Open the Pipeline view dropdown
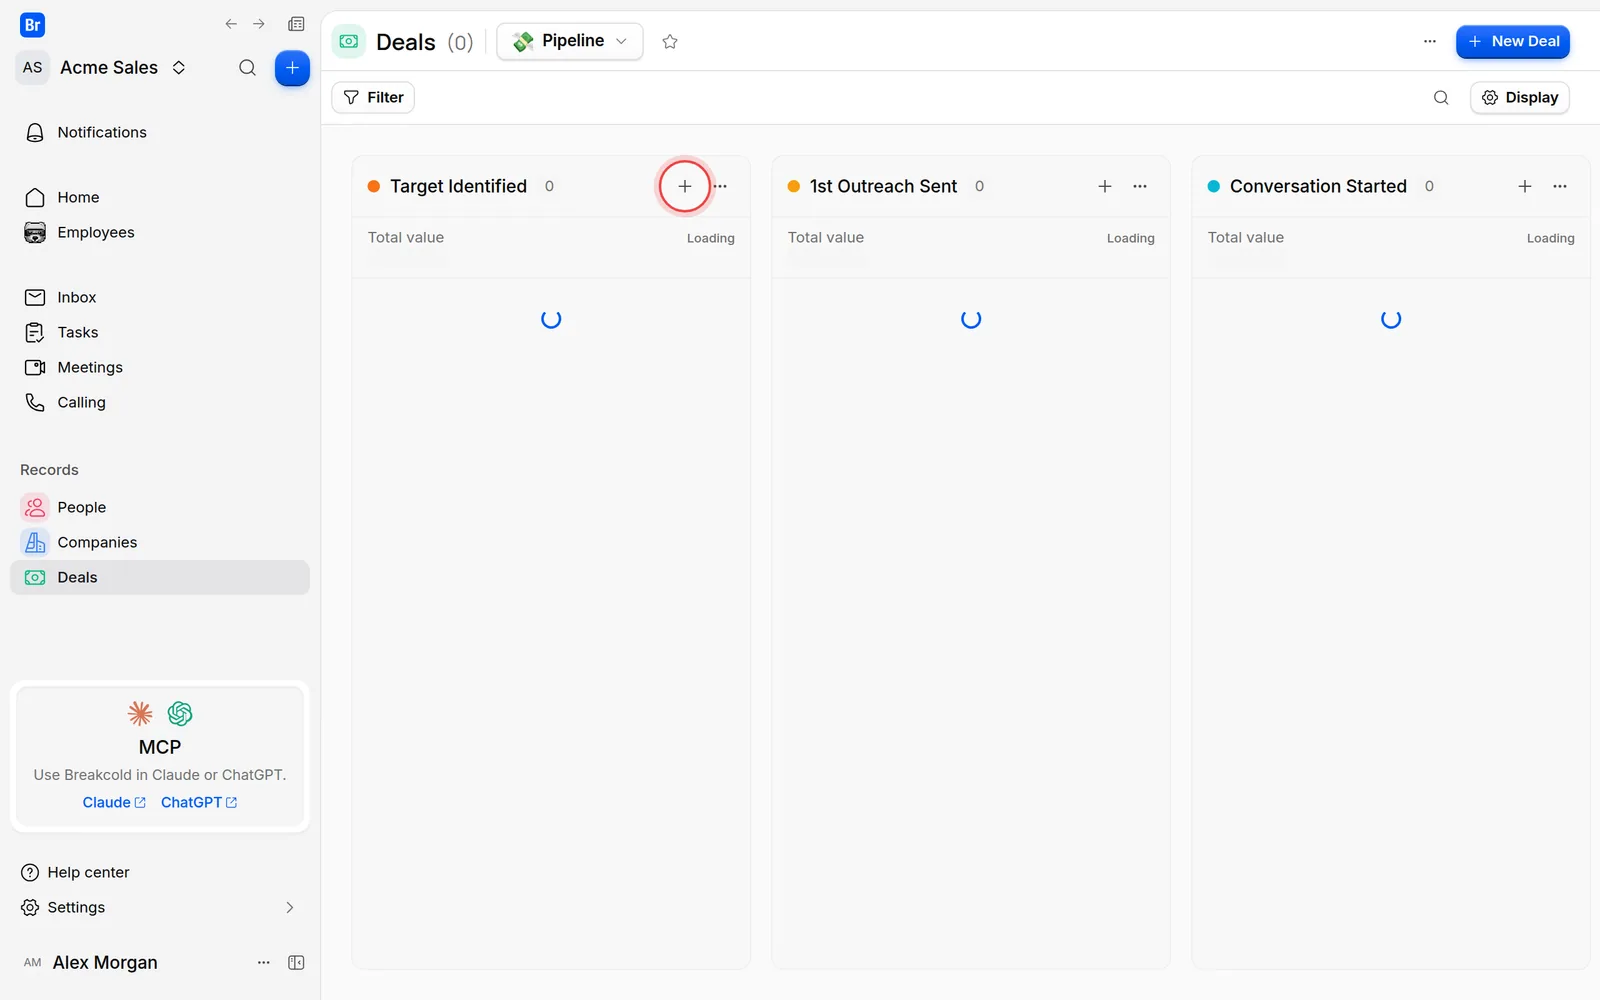The width and height of the screenshot is (1600, 1000). 570,41
